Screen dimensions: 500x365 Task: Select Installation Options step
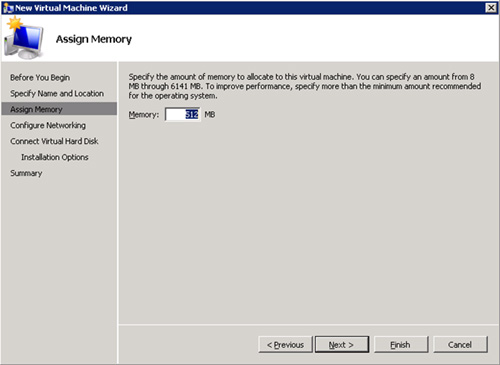[55, 157]
